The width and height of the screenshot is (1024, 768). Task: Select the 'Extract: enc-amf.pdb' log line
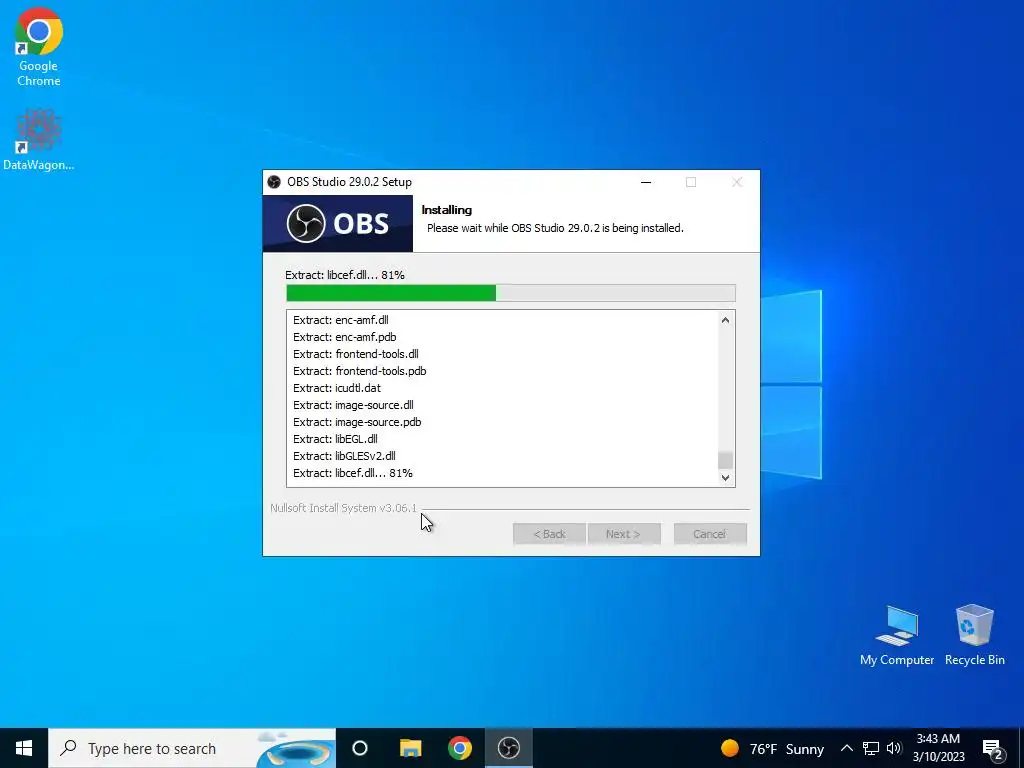tap(345, 337)
